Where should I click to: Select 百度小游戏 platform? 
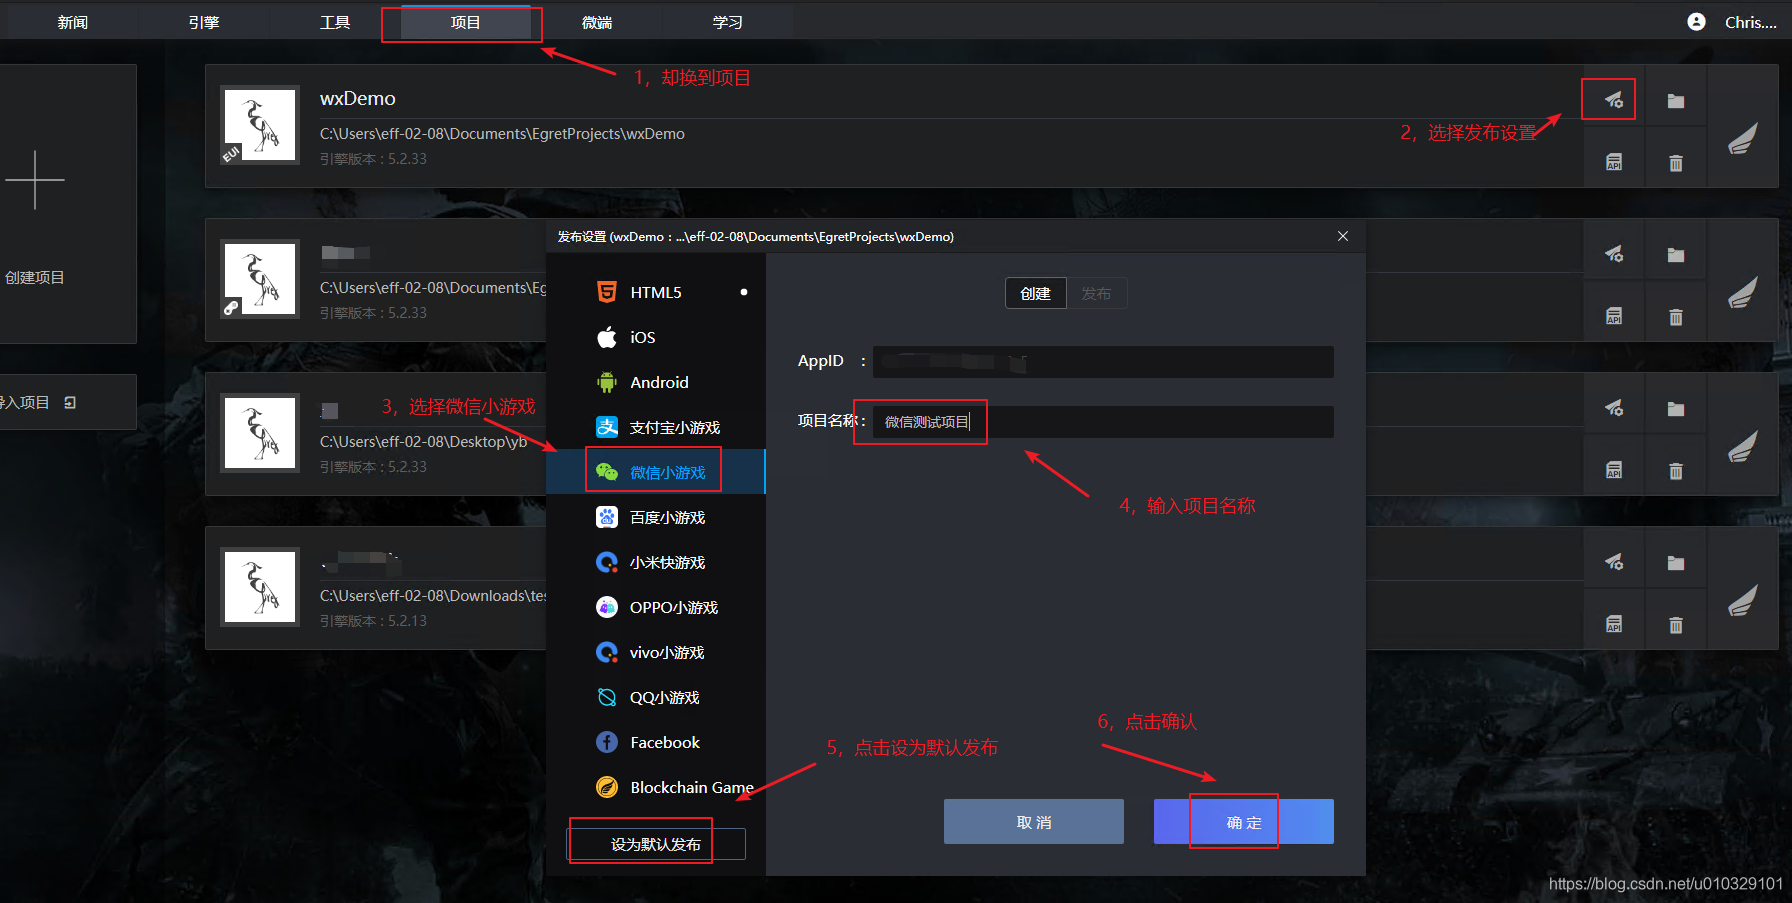656,517
